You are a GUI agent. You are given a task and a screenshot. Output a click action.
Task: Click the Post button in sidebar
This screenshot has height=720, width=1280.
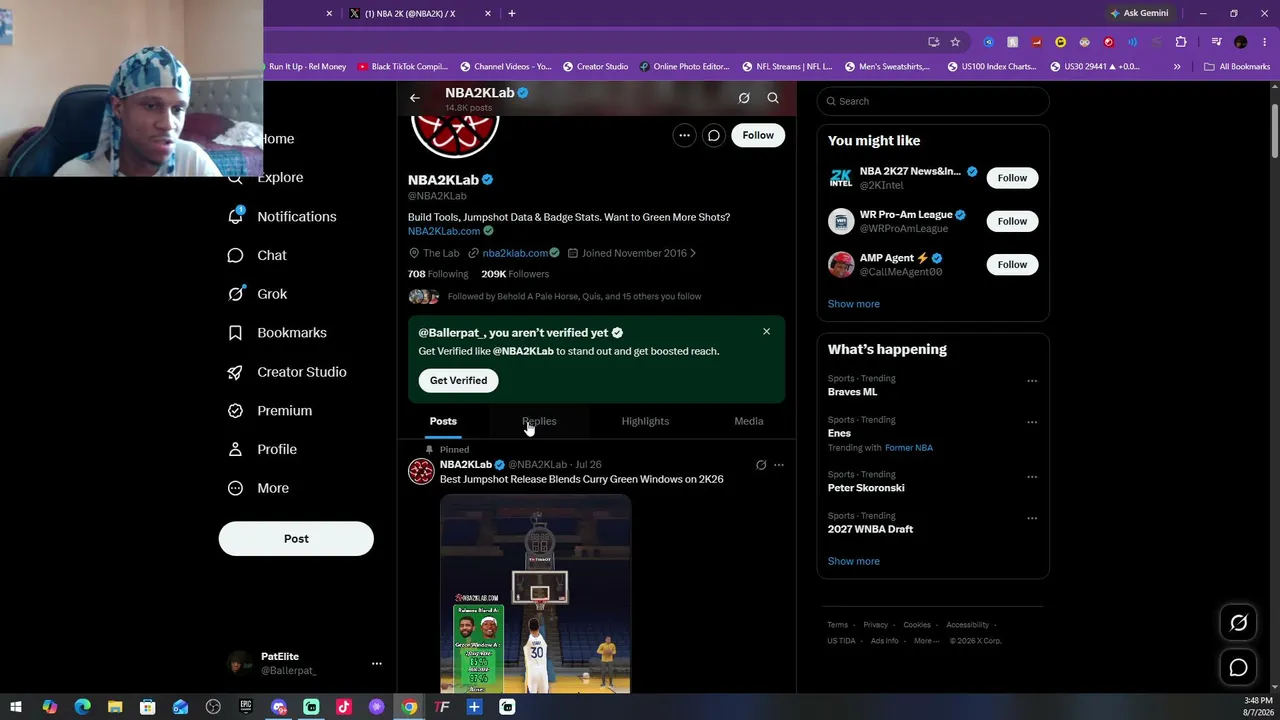(296, 538)
